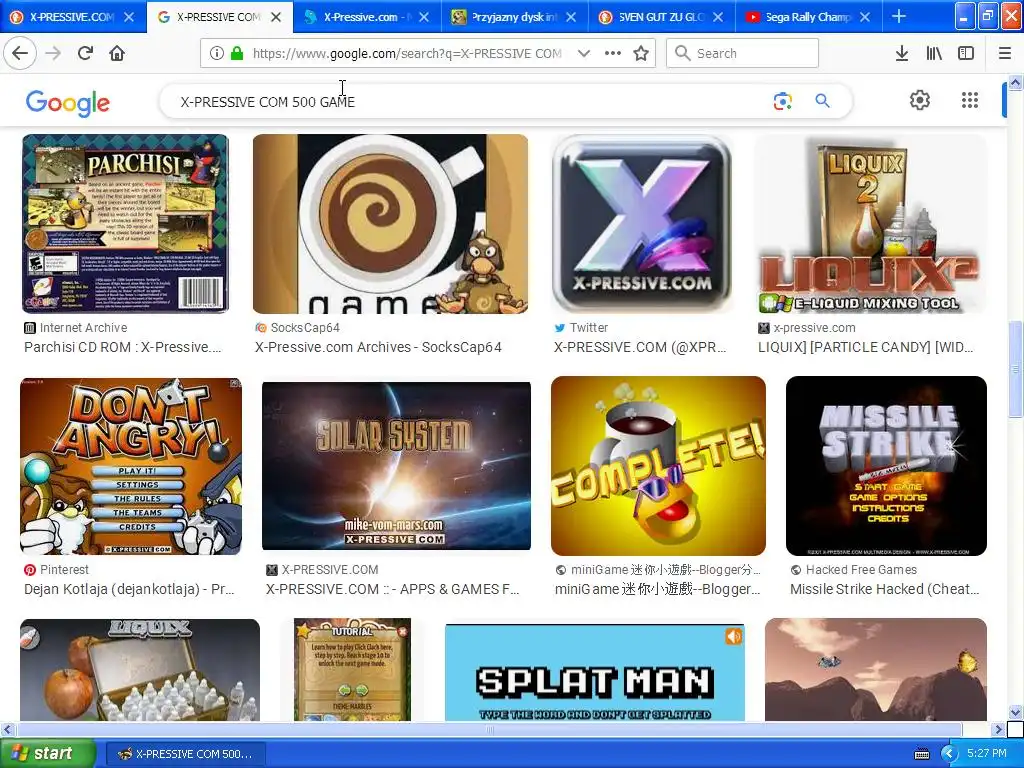Open Dejan Kotlaja Pinterest result link
This screenshot has width=1024, height=768.
point(129,589)
